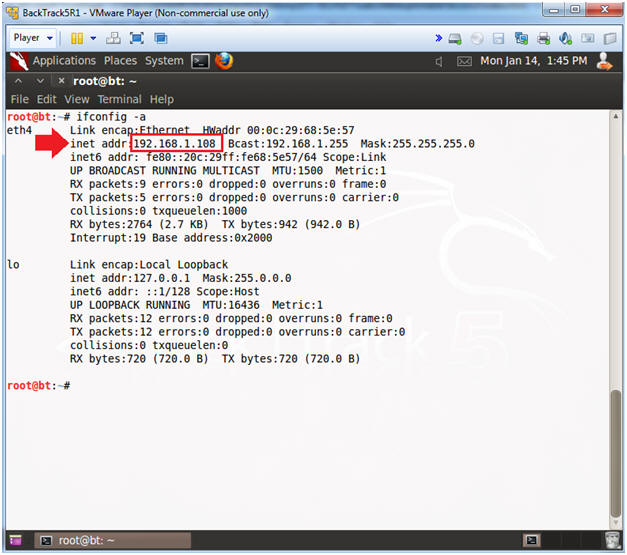Click the CD/DVD drive device icon

pyautogui.click(x=477, y=39)
